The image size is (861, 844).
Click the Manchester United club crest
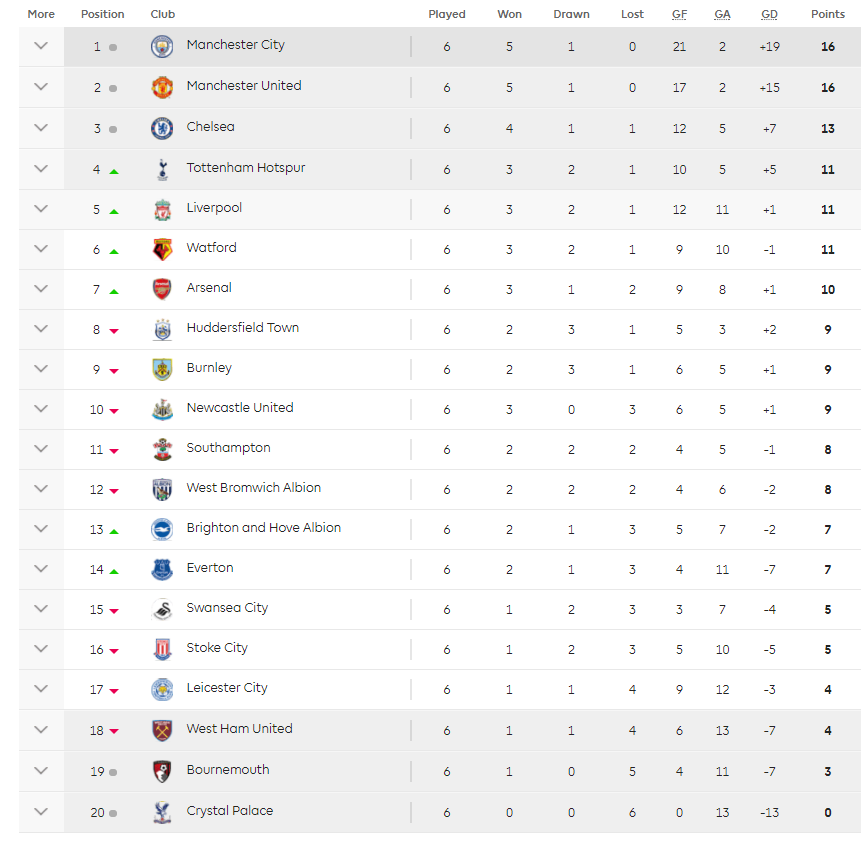pos(162,87)
